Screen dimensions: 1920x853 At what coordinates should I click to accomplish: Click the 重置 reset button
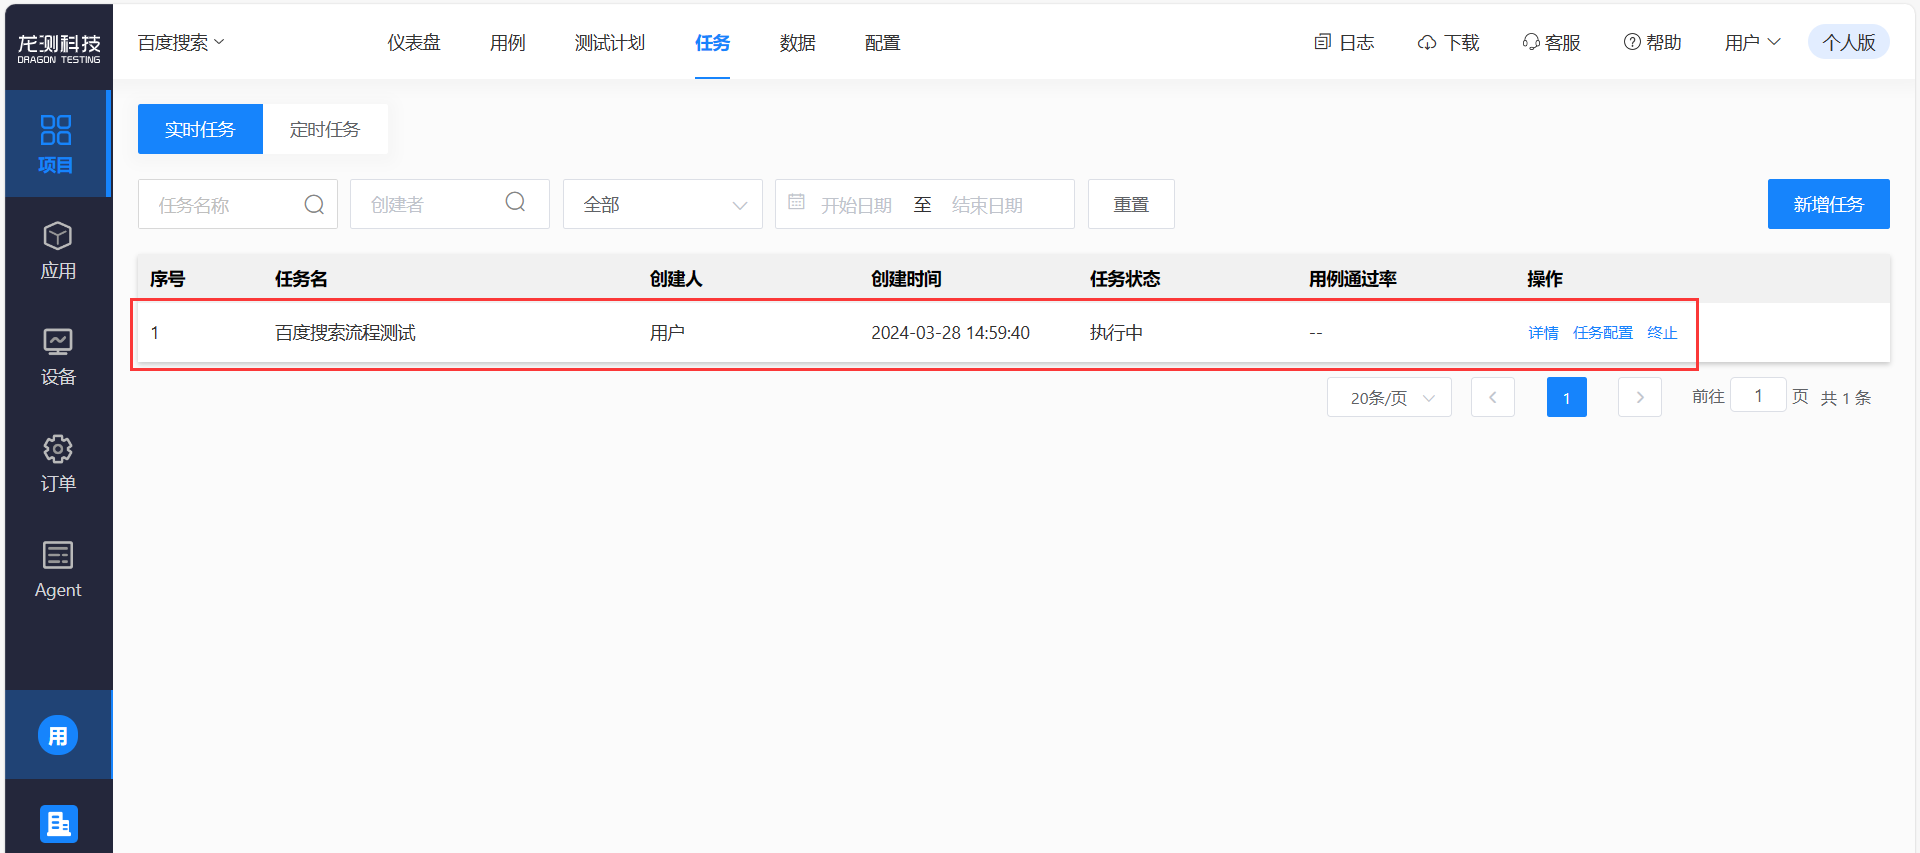[1131, 204]
